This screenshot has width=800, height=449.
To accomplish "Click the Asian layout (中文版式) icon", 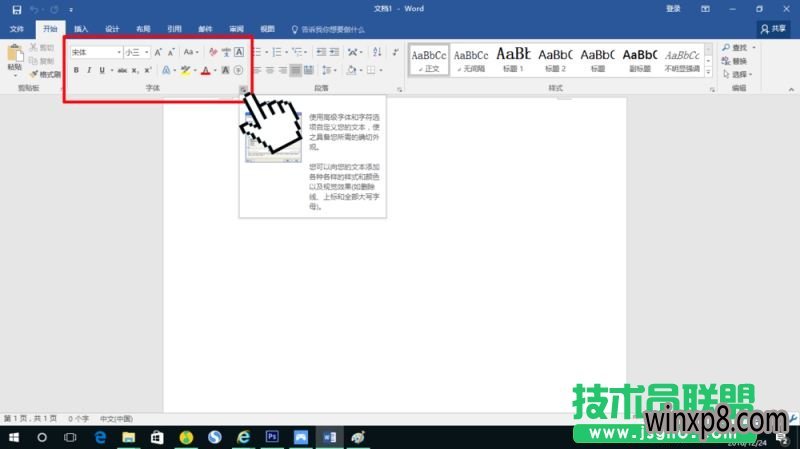I will click(352, 52).
